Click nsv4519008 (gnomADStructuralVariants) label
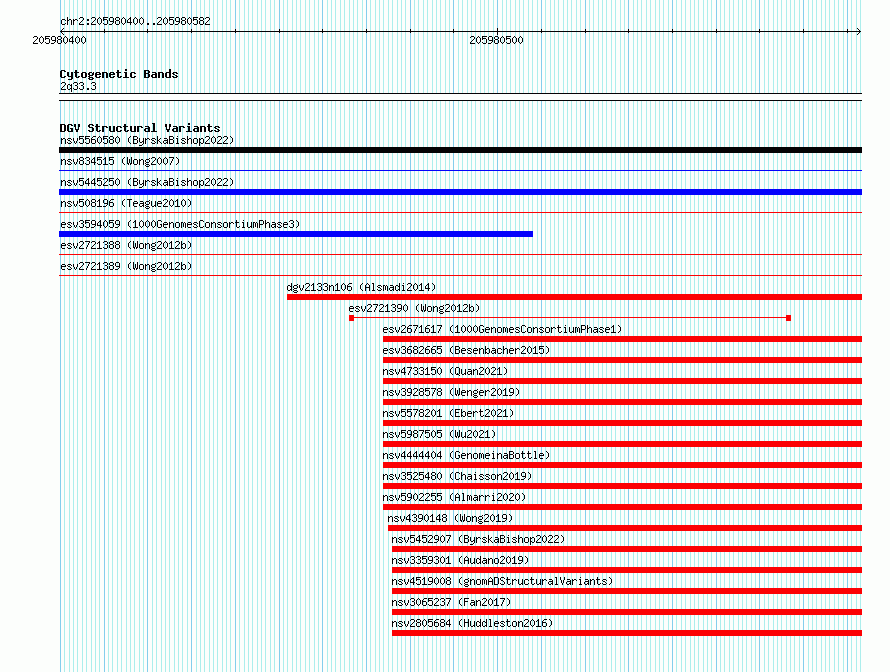 (x=502, y=581)
